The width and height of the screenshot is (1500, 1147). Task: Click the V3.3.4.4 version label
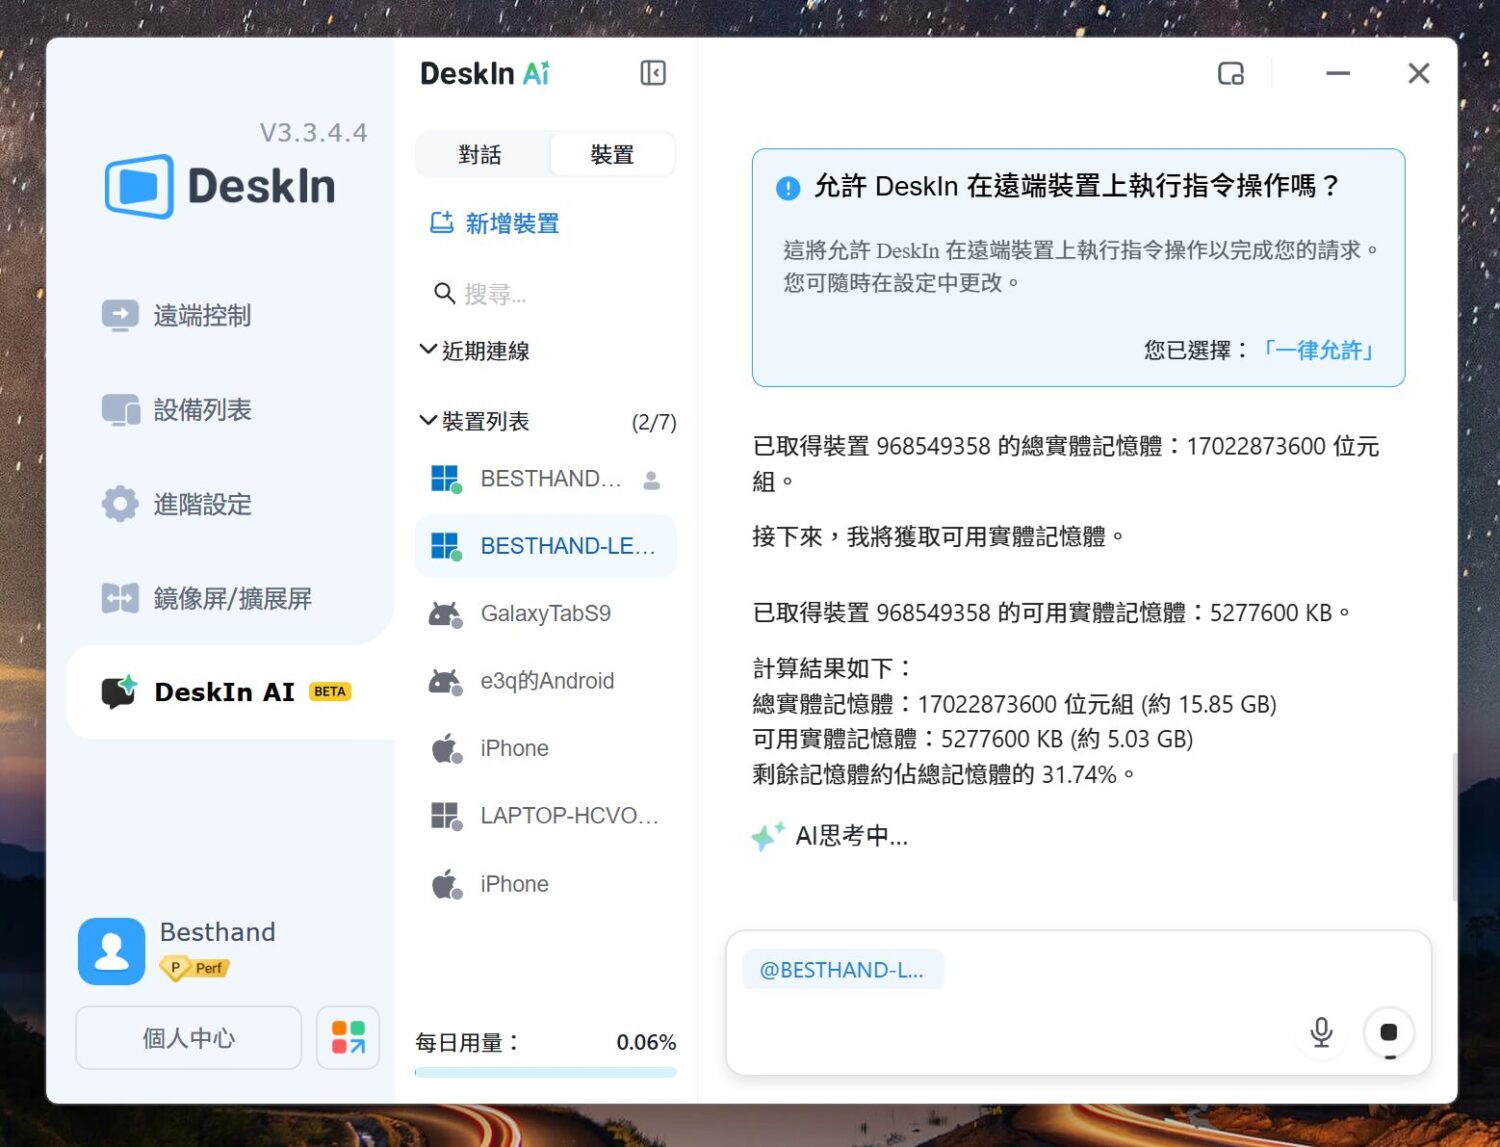[314, 132]
